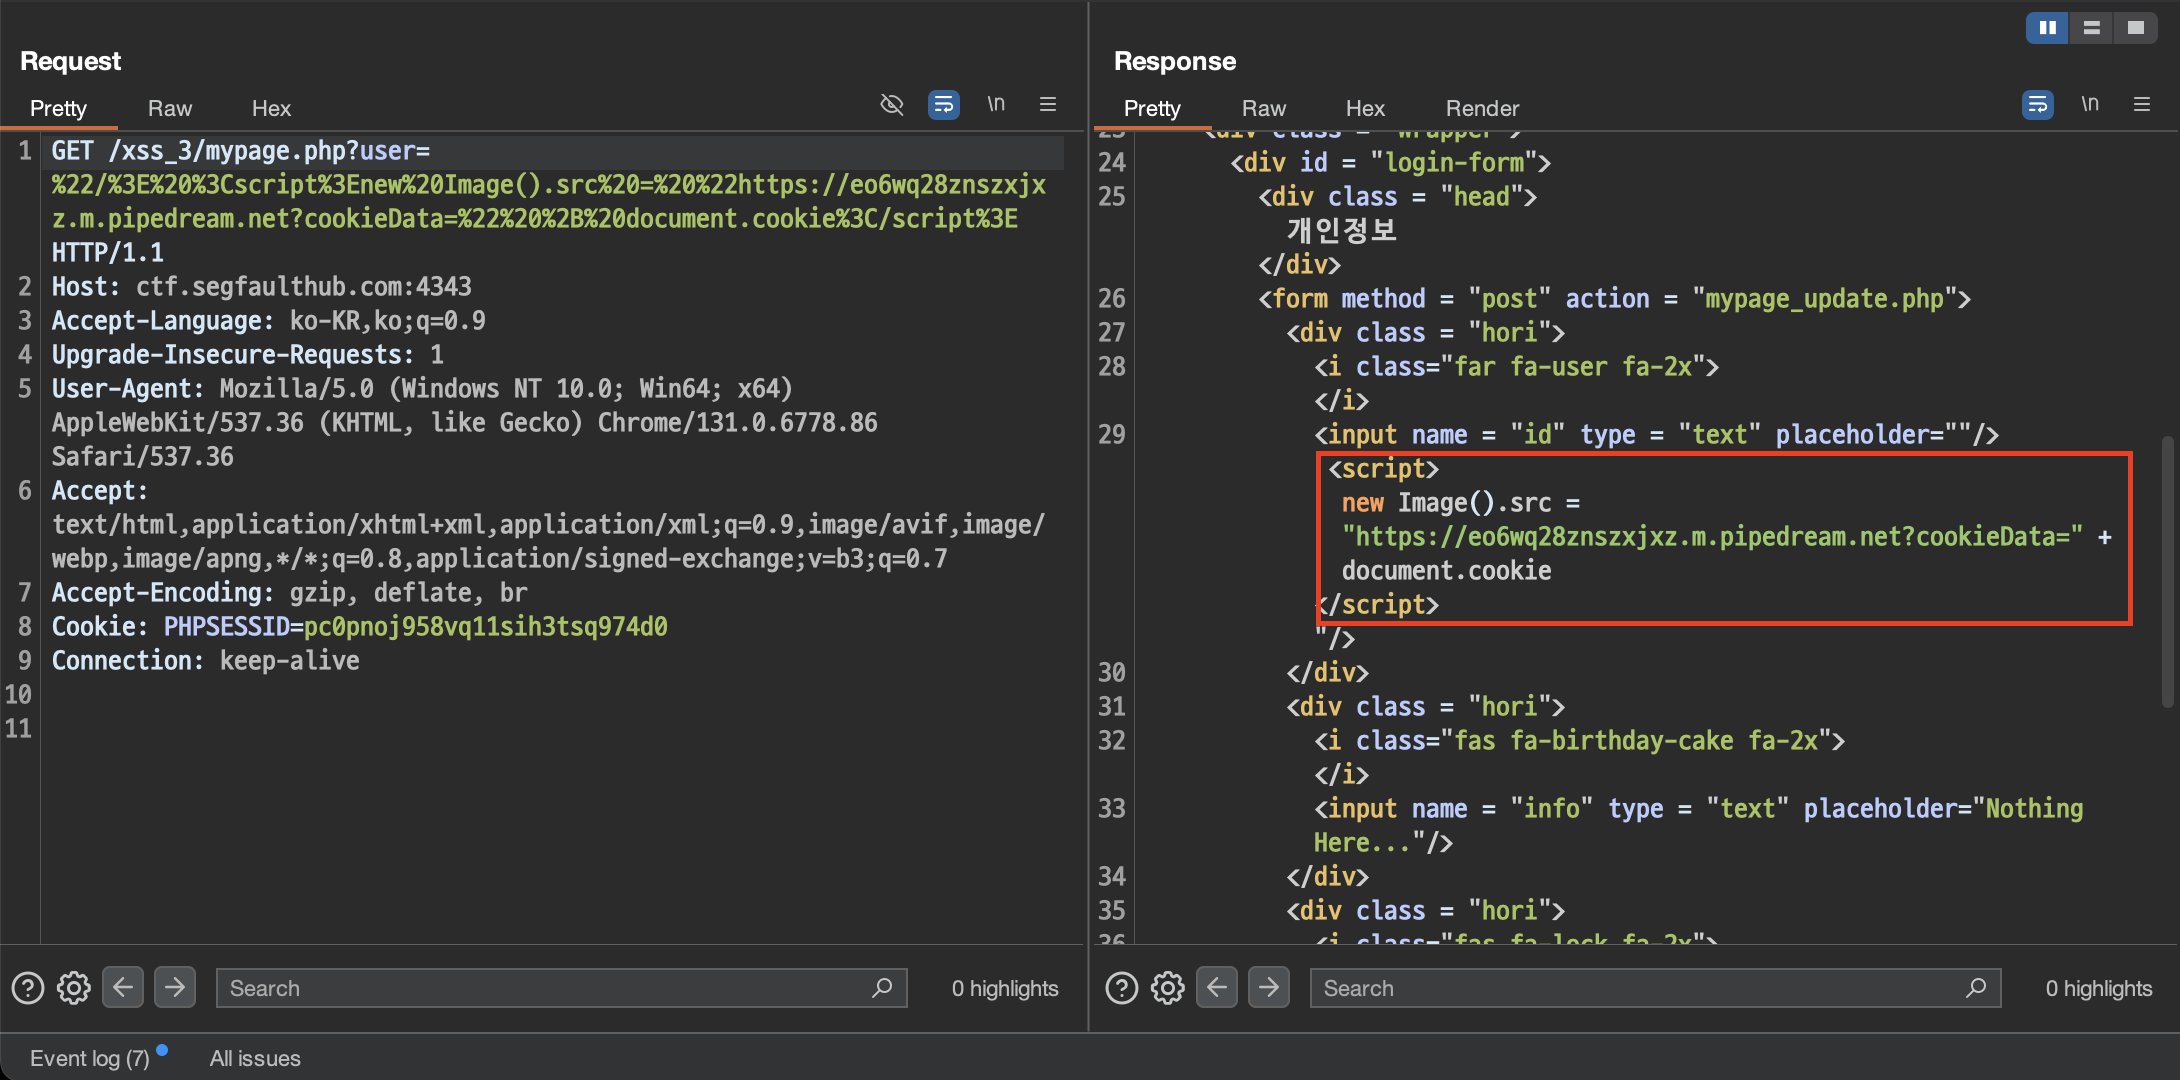Open Request panel hamburger menu
The image size is (2180, 1080).
coord(1048,105)
